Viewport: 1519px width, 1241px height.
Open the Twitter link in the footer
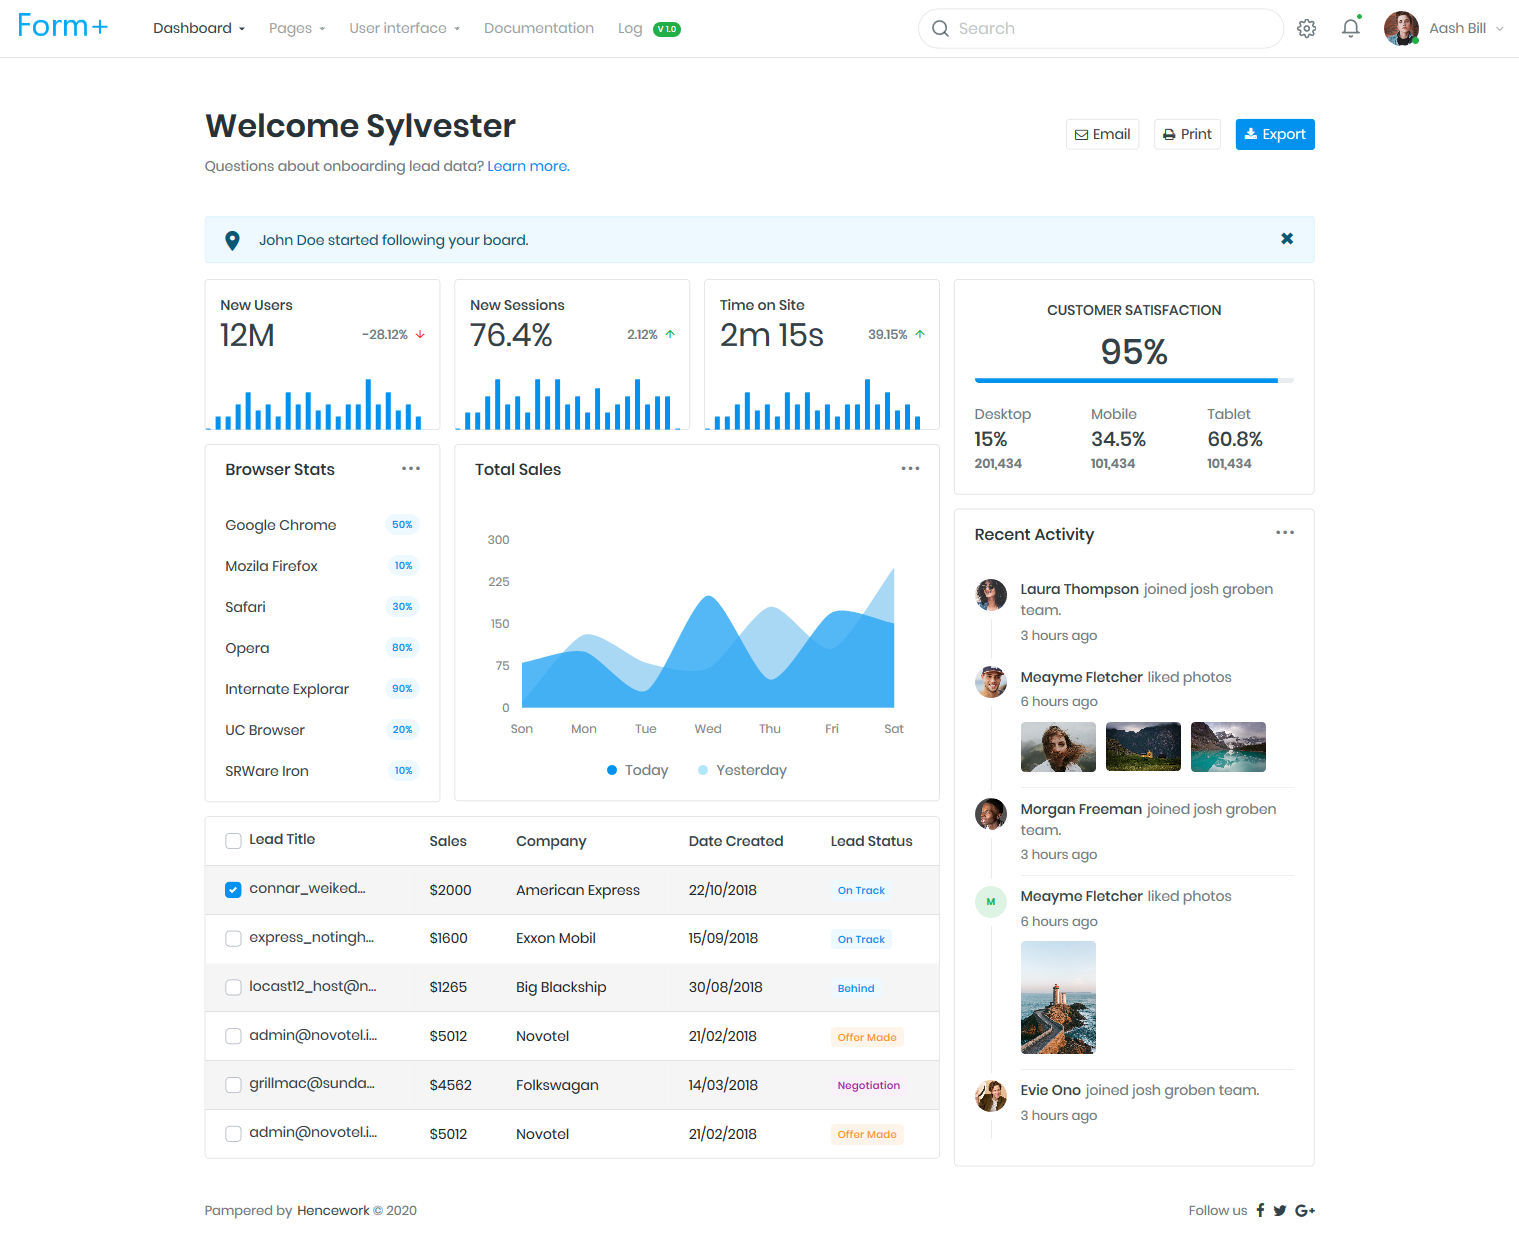(x=1279, y=1210)
